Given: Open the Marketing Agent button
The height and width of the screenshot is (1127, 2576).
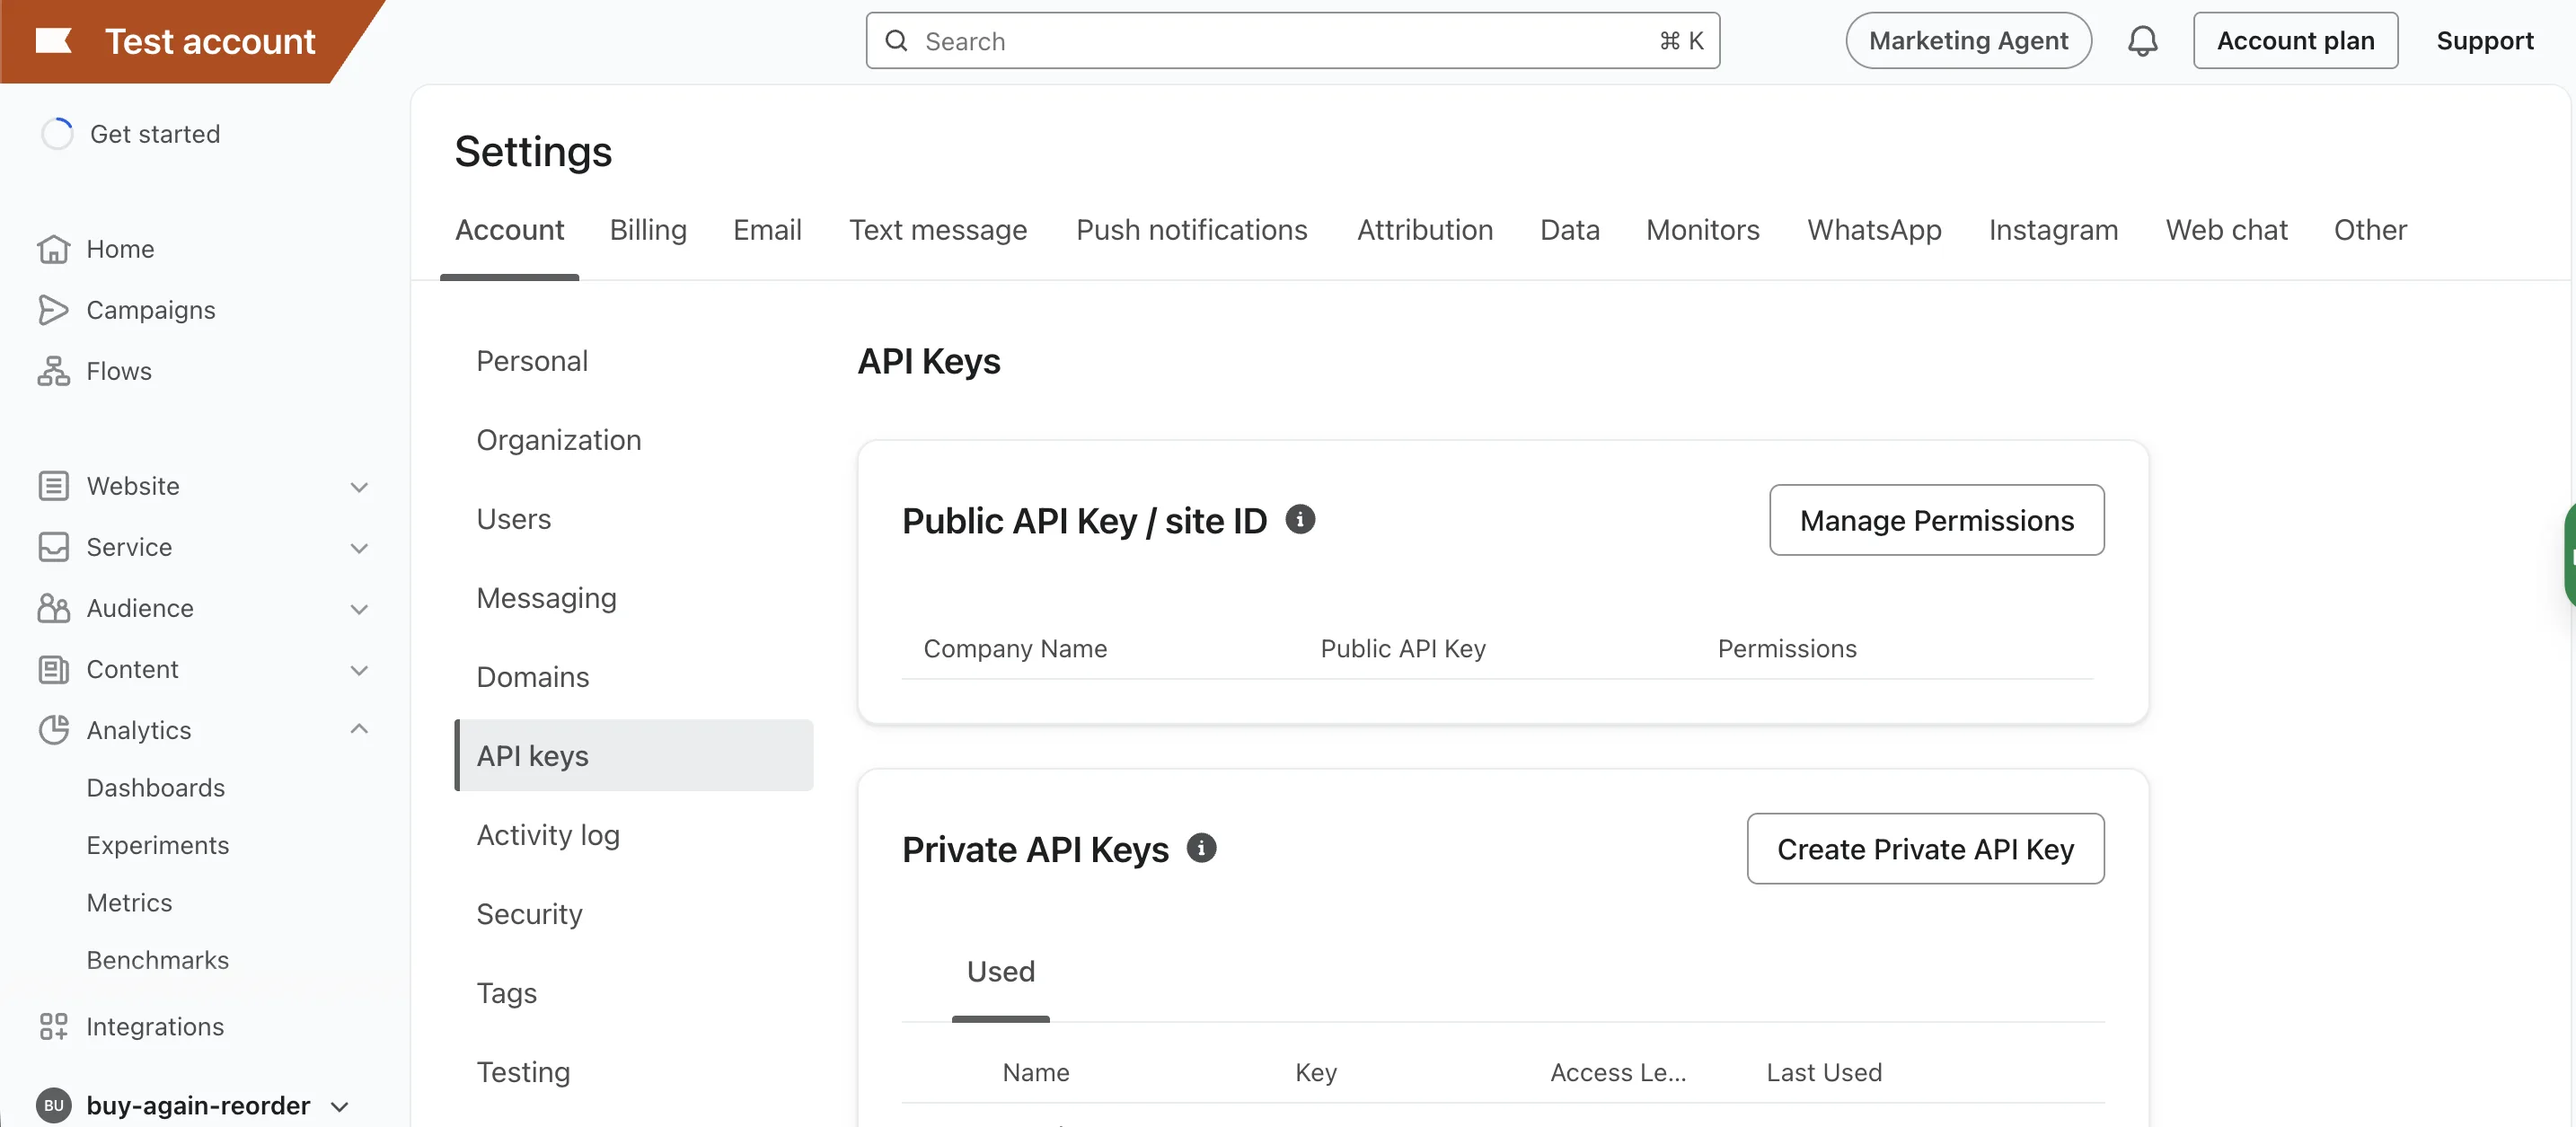Looking at the screenshot, I should tap(1968, 41).
